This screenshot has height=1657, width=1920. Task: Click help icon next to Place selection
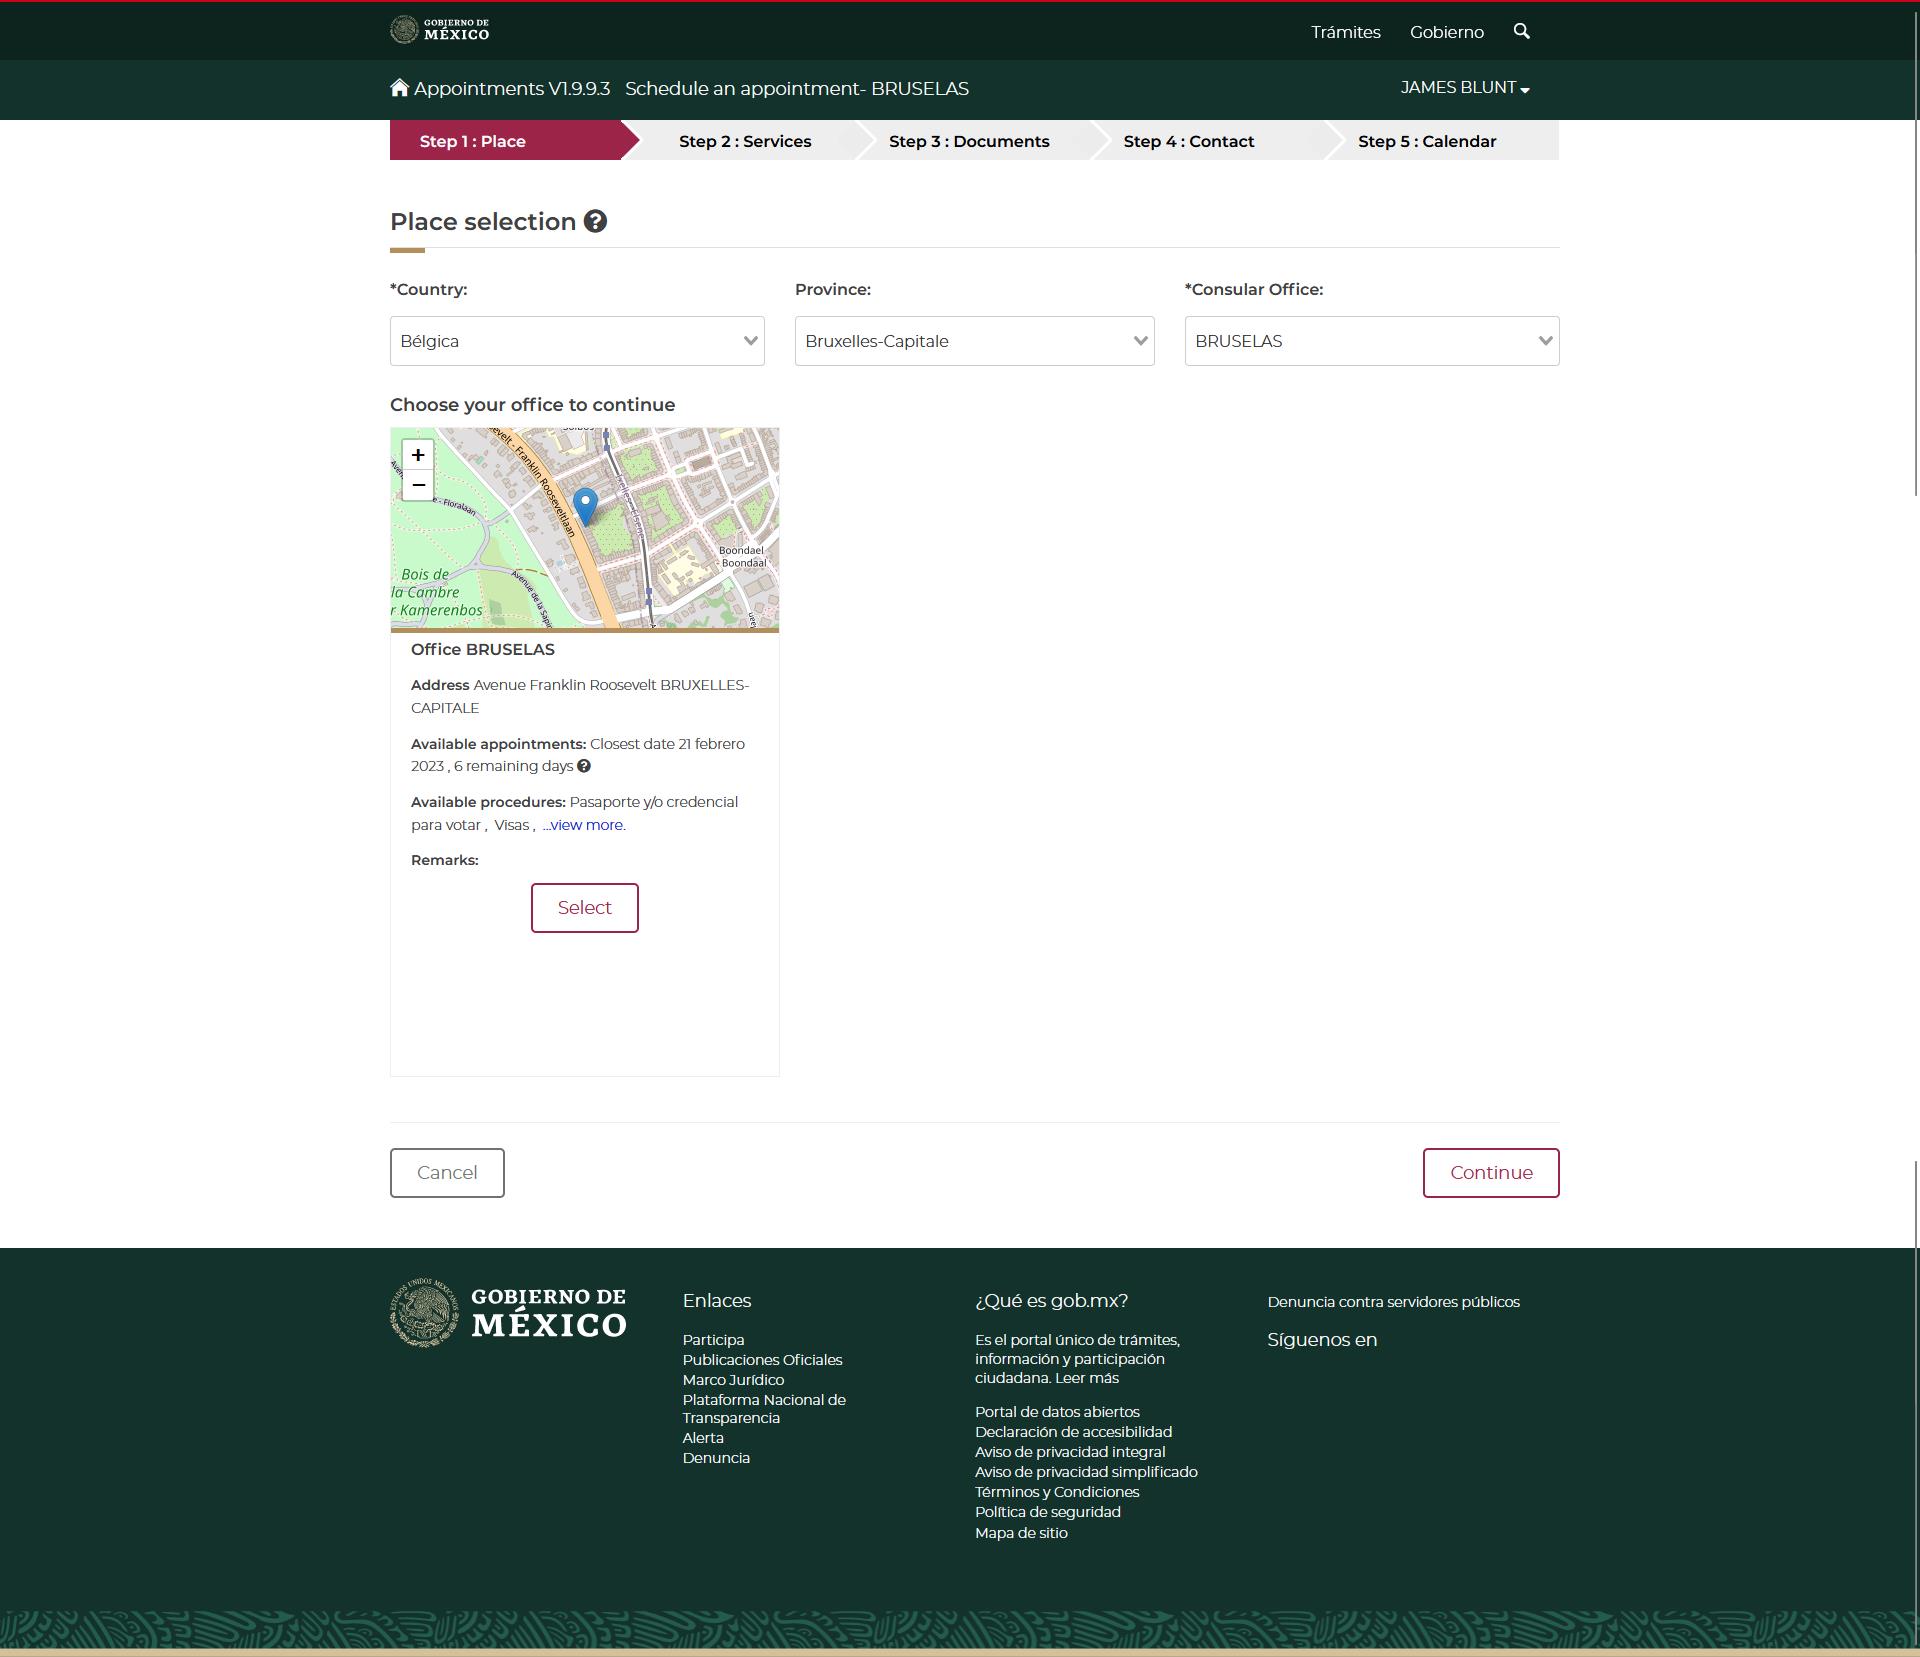[x=595, y=221]
